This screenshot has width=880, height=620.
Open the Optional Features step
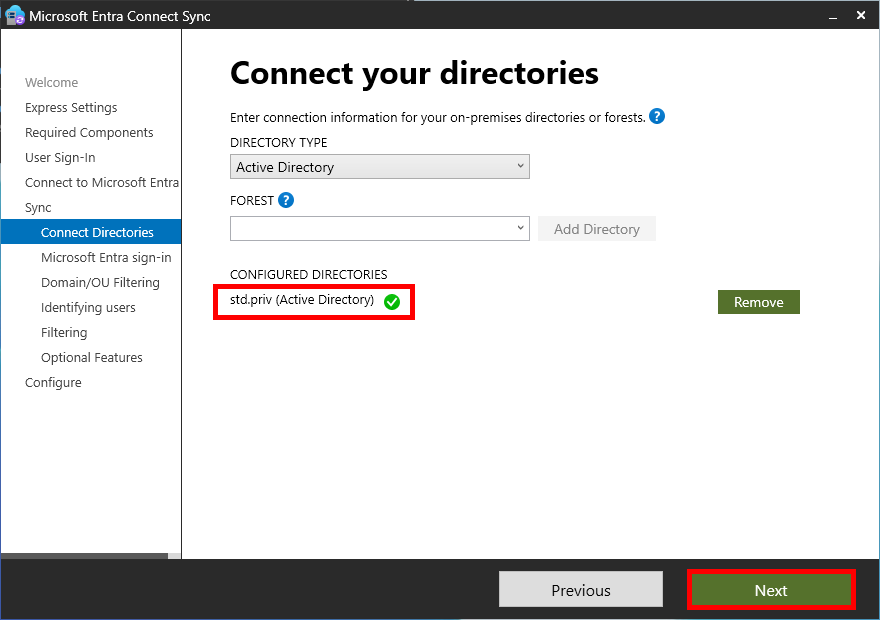(x=92, y=357)
